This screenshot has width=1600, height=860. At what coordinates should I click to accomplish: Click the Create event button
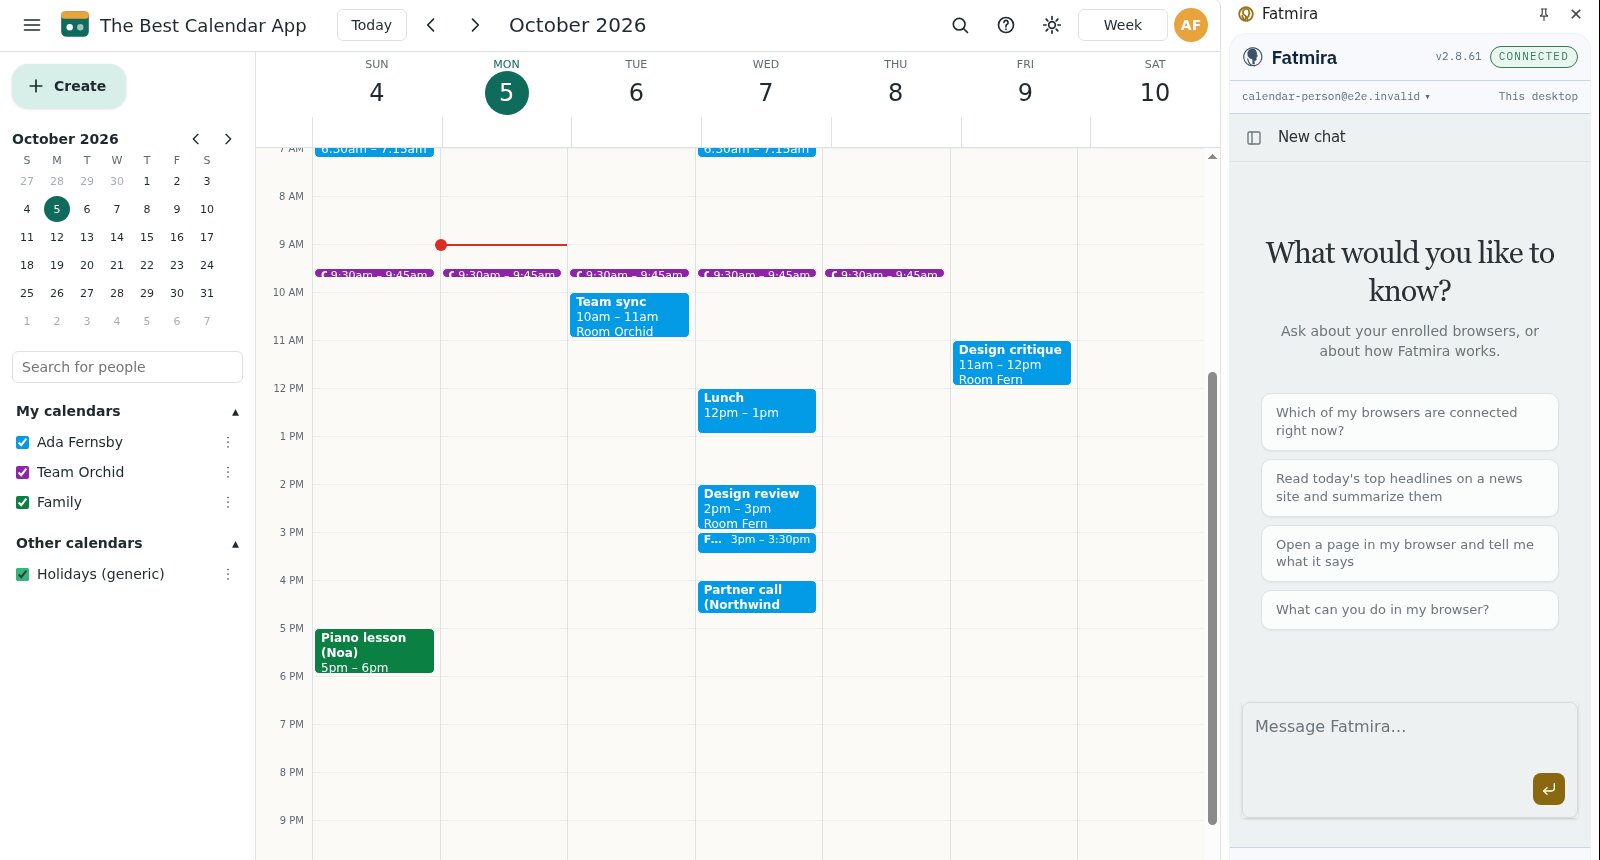click(x=69, y=86)
